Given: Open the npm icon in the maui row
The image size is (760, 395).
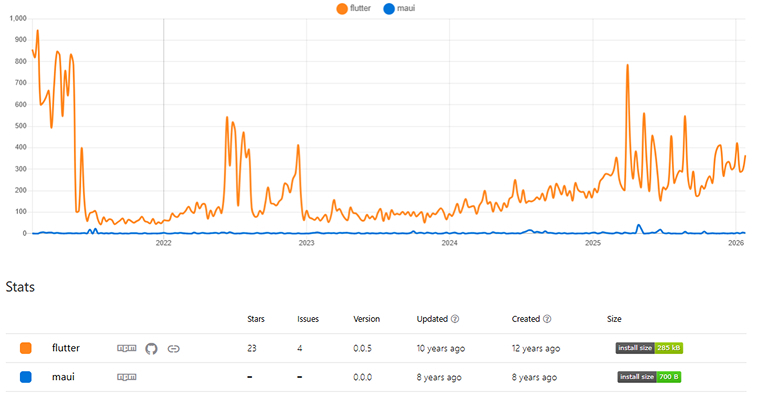Looking at the screenshot, I should 127,377.
